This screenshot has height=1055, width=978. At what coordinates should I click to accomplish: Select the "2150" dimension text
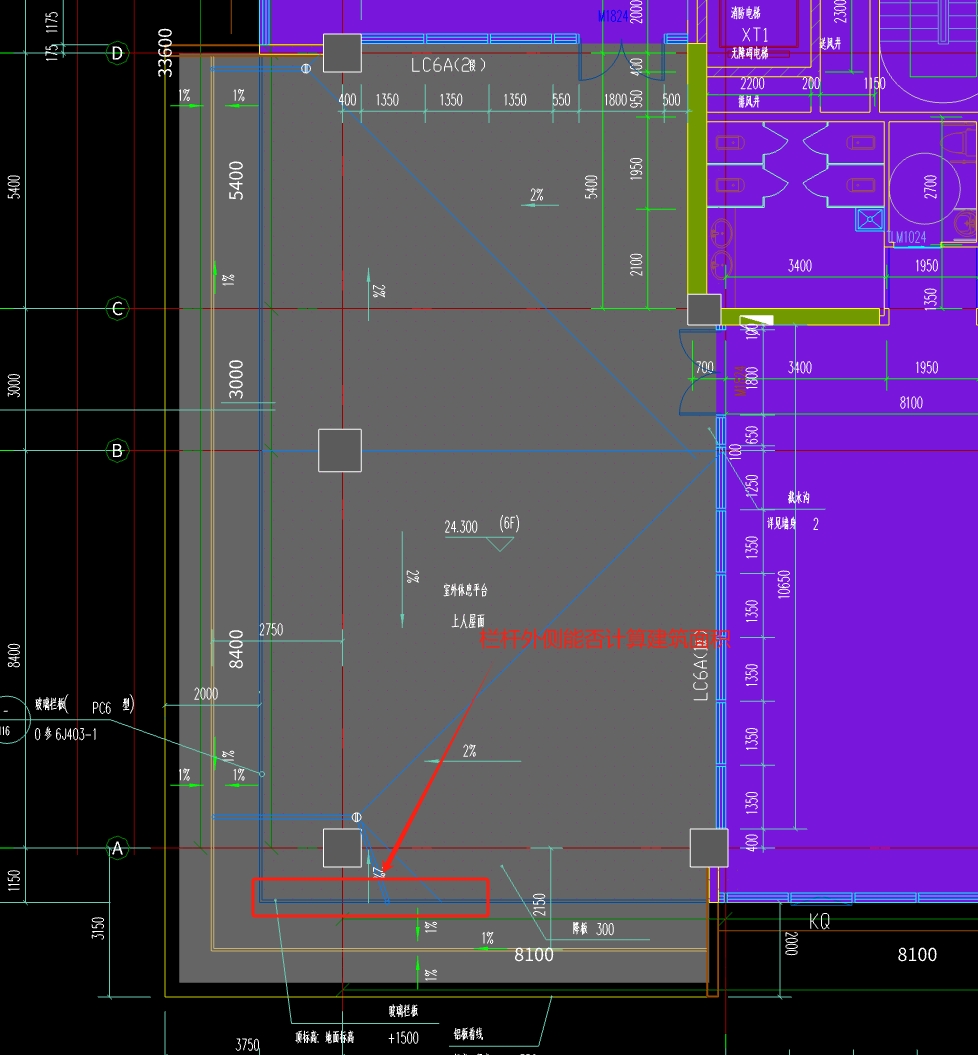[x=539, y=904]
